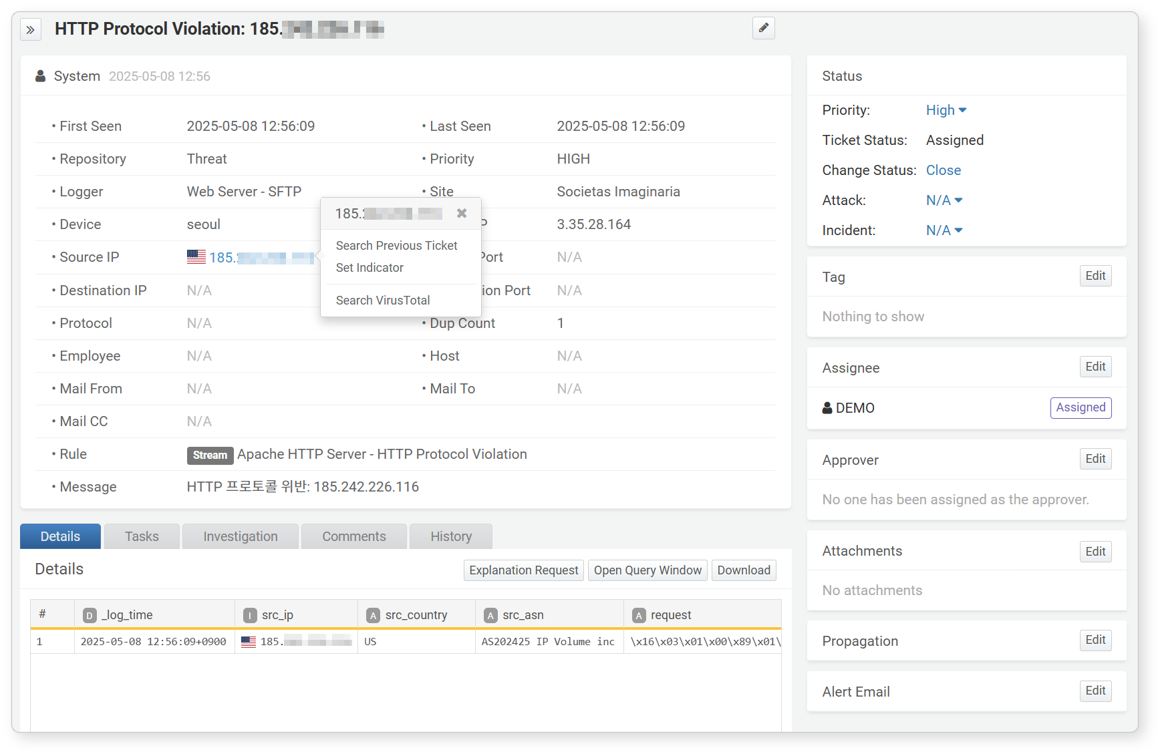Click the request cell starting \x16\x03
Image resolution: width=1161 pixels, height=755 pixels.
[705, 642]
